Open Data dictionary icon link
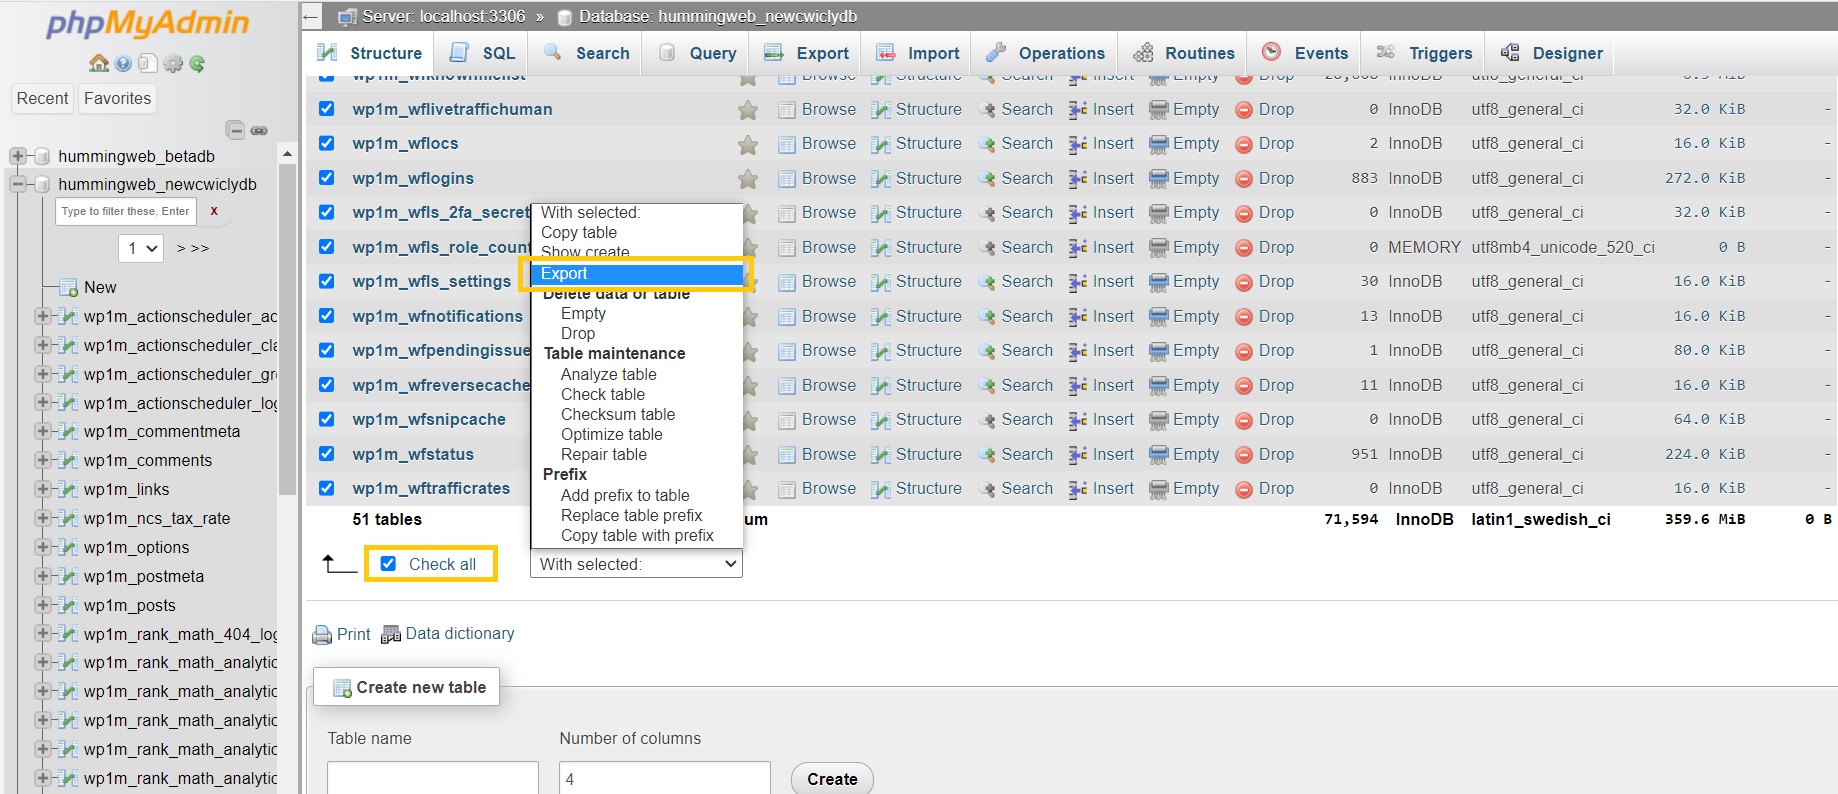This screenshot has height=794, width=1838. click(391, 633)
